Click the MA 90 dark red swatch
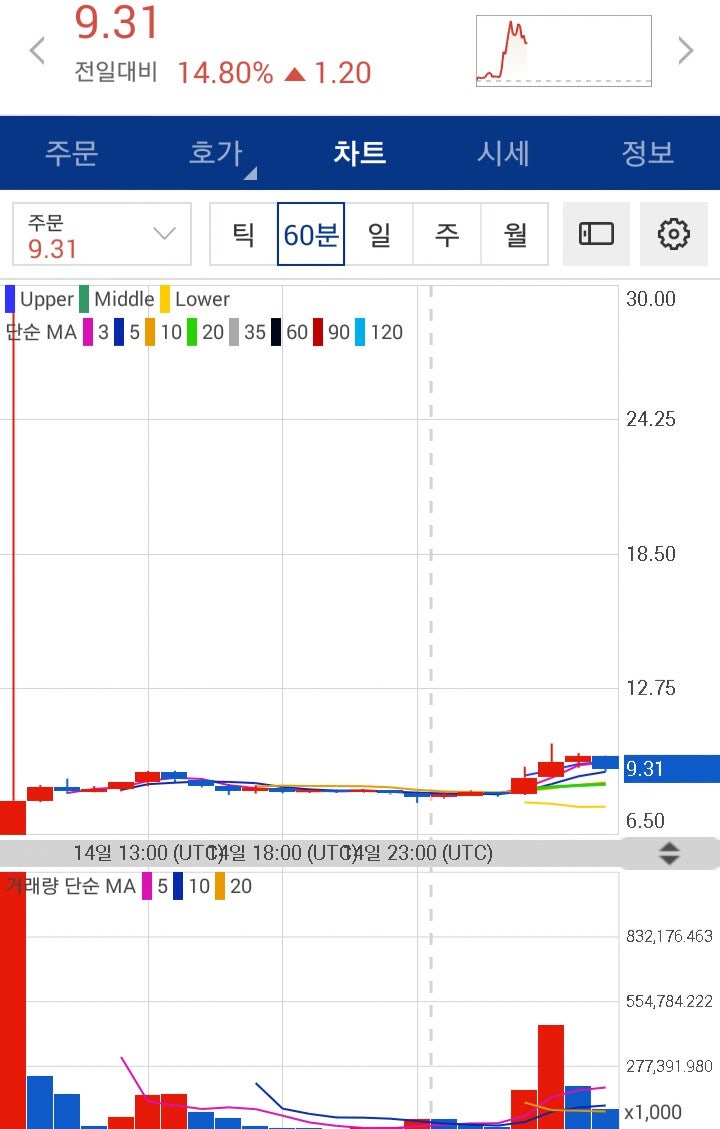720x1129 pixels. coord(318,332)
